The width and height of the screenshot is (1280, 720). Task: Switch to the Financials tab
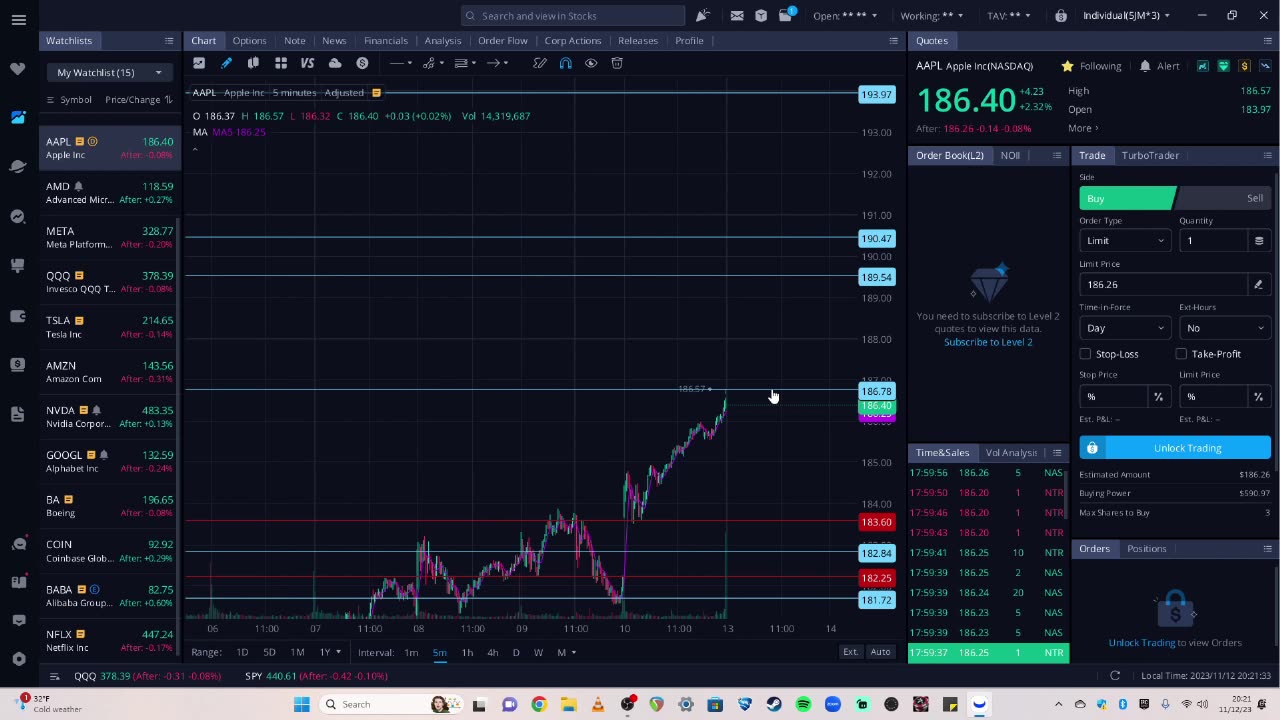coord(385,40)
